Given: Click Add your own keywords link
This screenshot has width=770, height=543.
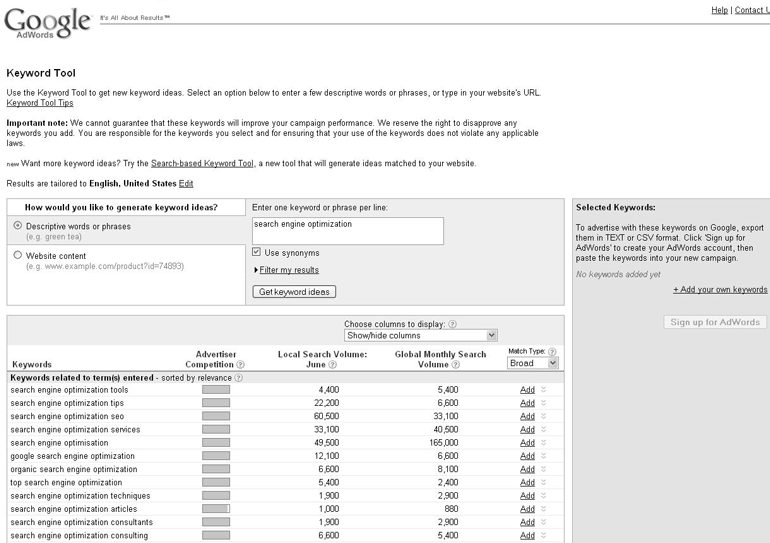Looking at the screenshot, I should (x=720, y=290).
